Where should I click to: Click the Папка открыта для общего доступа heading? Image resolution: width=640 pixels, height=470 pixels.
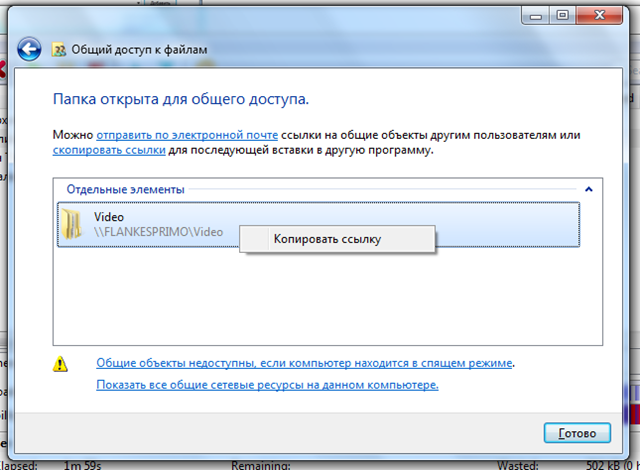coord(181,99)
